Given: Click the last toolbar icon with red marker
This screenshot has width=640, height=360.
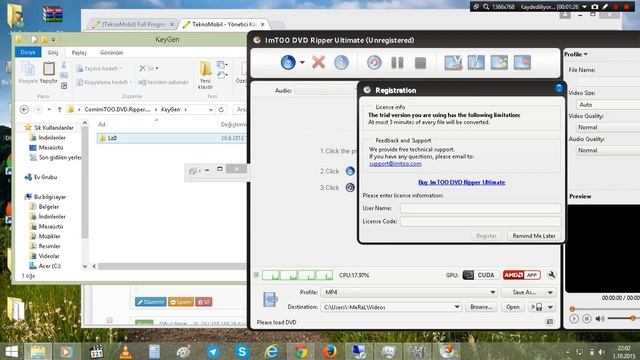Looking at the screenshot, I should [x=522, y=62].
